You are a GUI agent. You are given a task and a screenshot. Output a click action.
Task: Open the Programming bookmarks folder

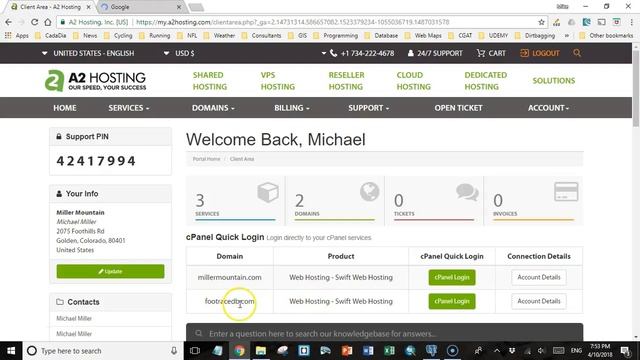click(336, 36)
